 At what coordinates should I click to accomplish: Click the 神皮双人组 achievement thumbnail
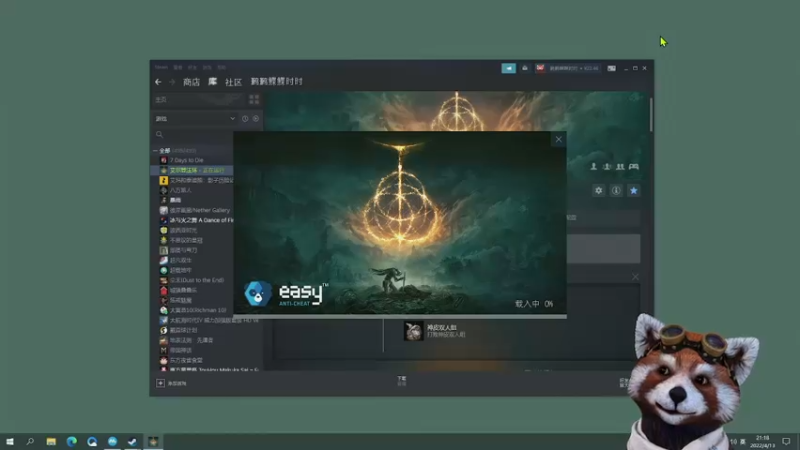(x=413, y=331)
